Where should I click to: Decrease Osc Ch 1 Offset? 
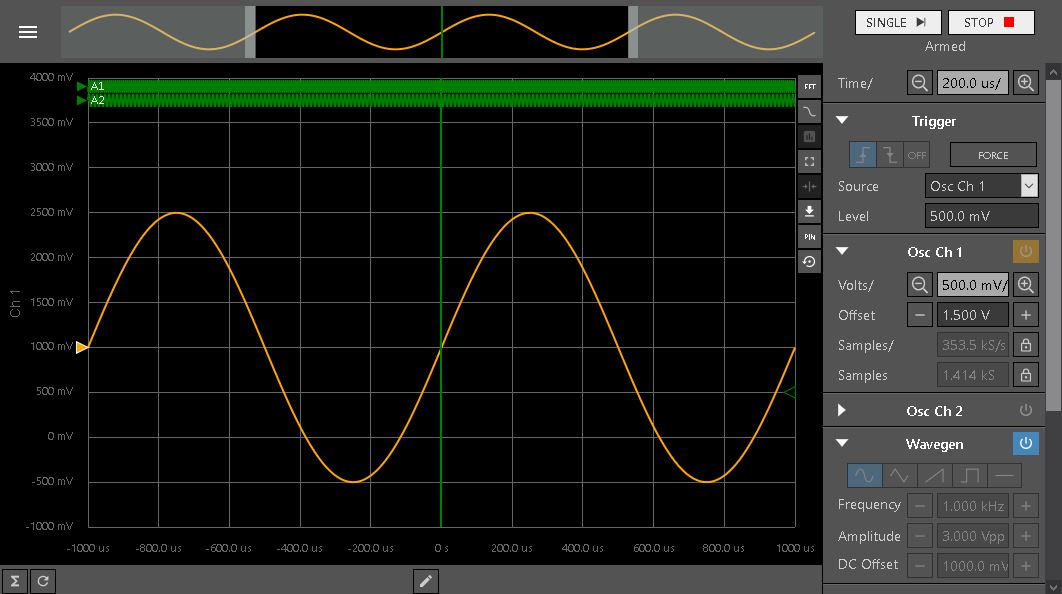[920, 315]
